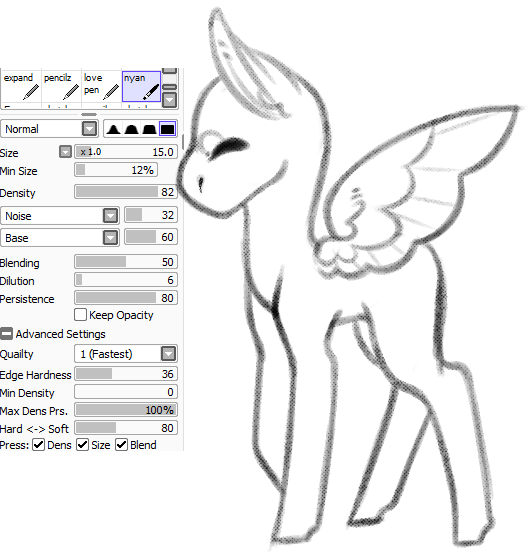This screenshot has width=531, height=553.
Task: Open the Noise brush shape dropdown
Action: click(60, 216)
